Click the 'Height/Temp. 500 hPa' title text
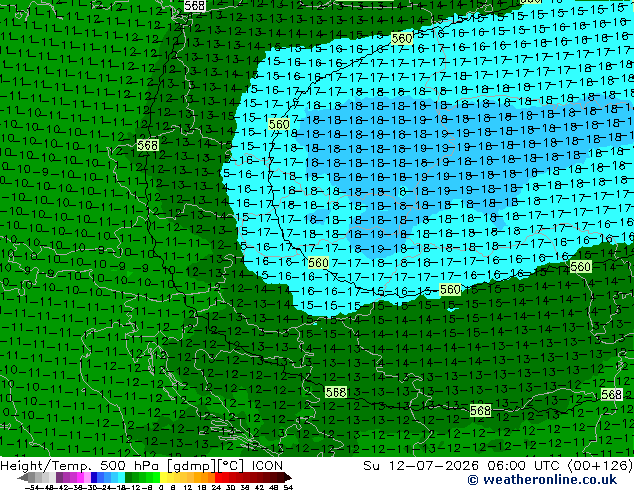 tap(79, 465)
